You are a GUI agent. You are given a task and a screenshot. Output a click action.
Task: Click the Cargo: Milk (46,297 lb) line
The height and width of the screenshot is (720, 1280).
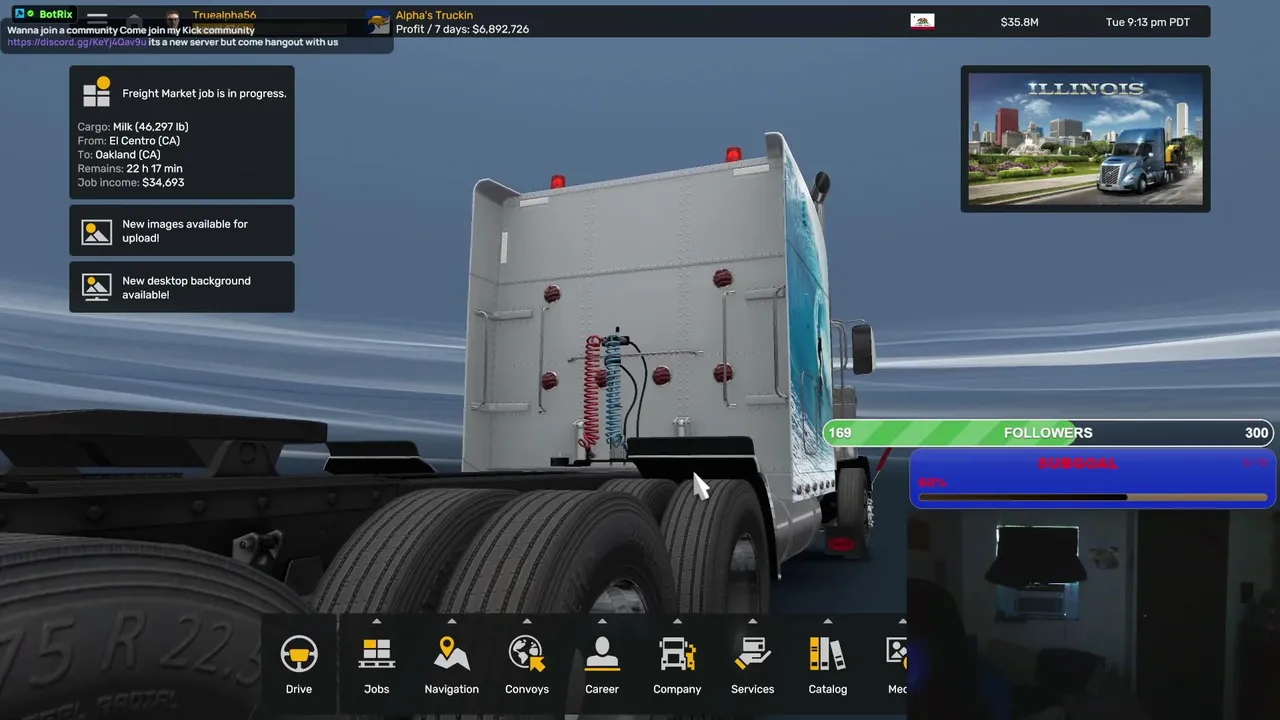(x=133, y=127)
